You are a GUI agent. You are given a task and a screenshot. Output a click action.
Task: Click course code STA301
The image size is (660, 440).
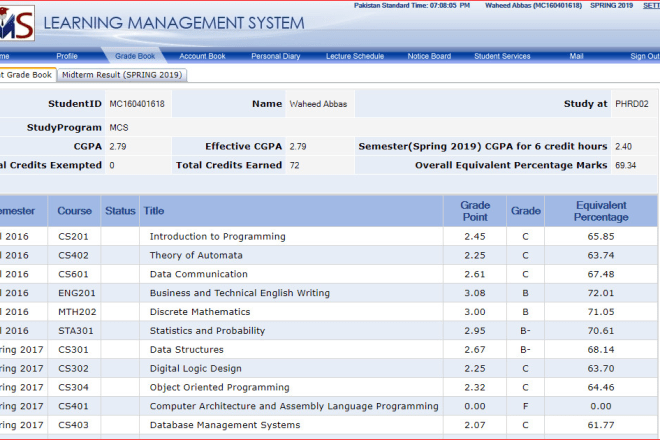point(75,331)
